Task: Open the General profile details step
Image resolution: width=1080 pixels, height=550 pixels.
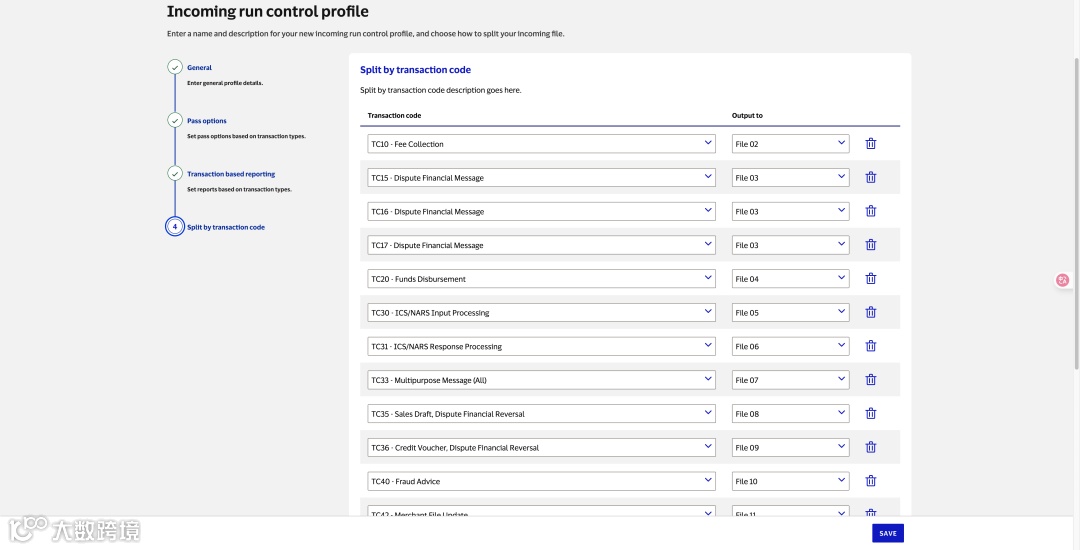Action: pyautogui.click(x=199, y=68)
